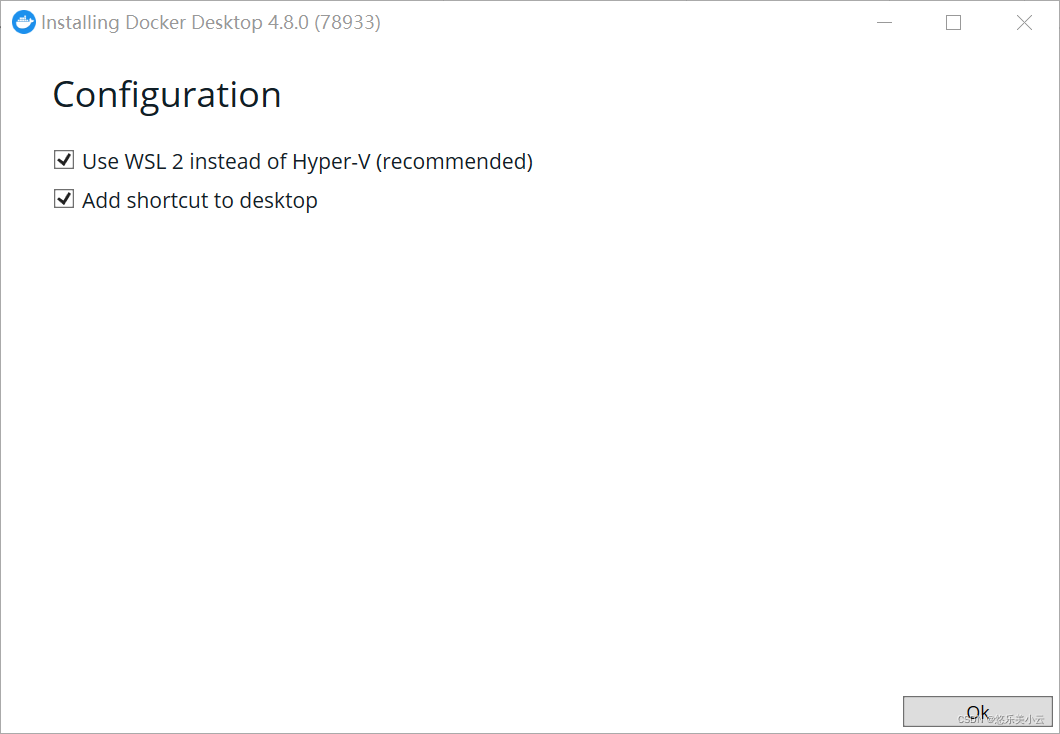
Task: Click the maximize icon in the title bar
Action: [x=953, y=22]
